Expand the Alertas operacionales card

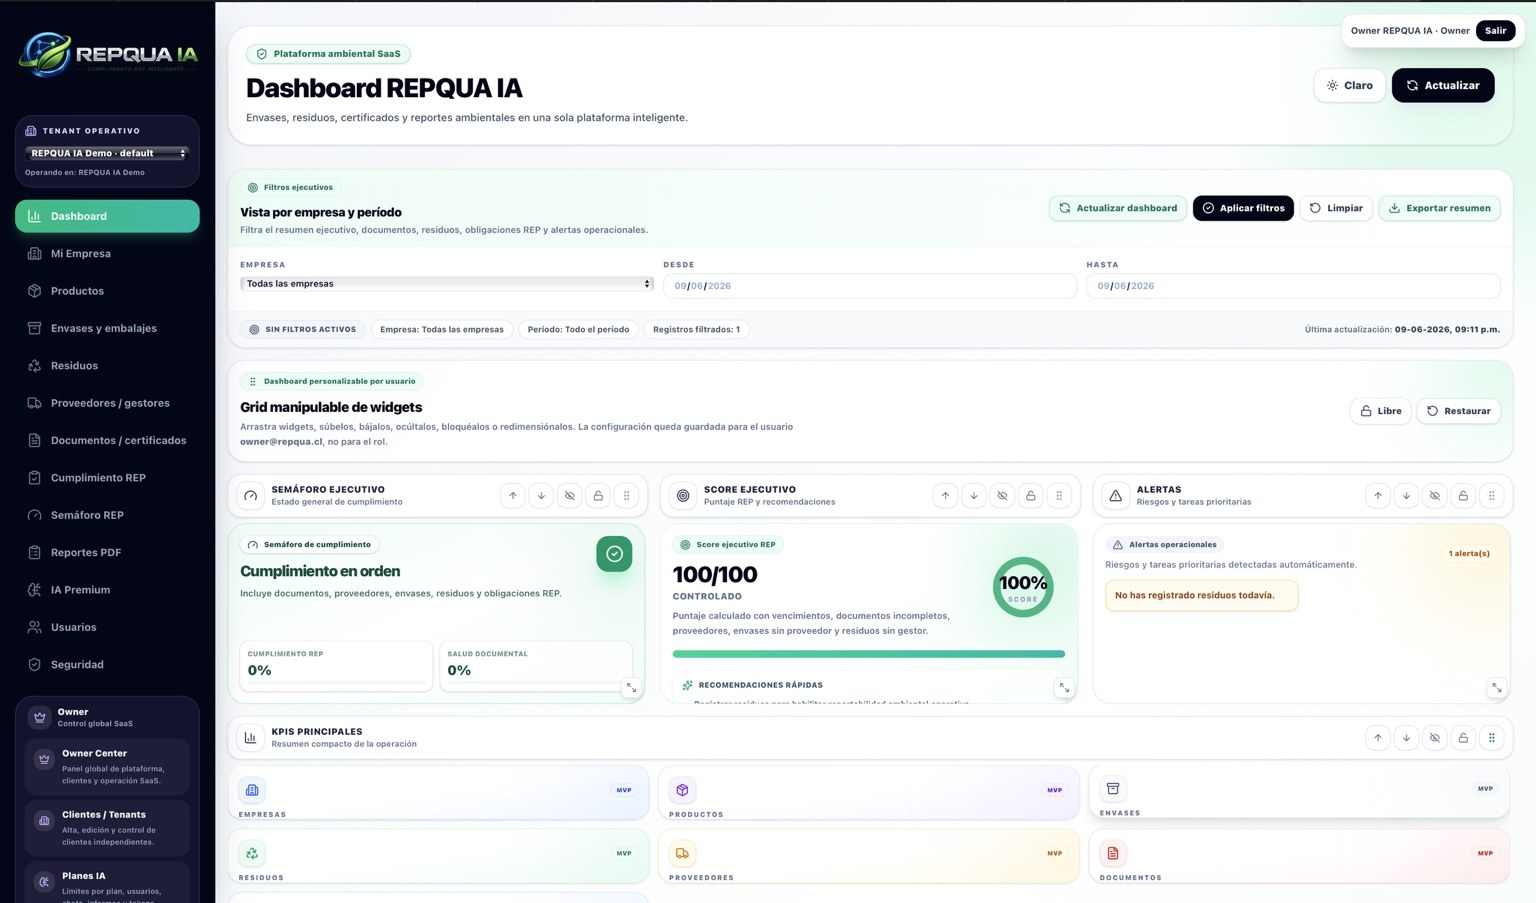tap(1496, 688)
